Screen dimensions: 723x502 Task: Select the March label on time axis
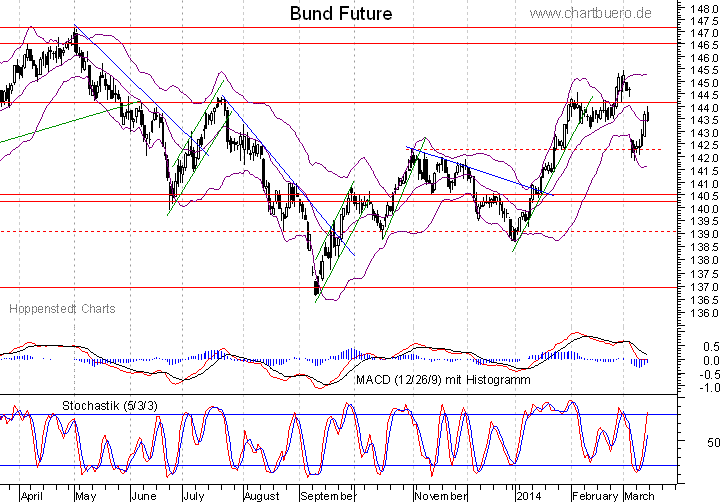pyautogui.click(x=639, y=496)
